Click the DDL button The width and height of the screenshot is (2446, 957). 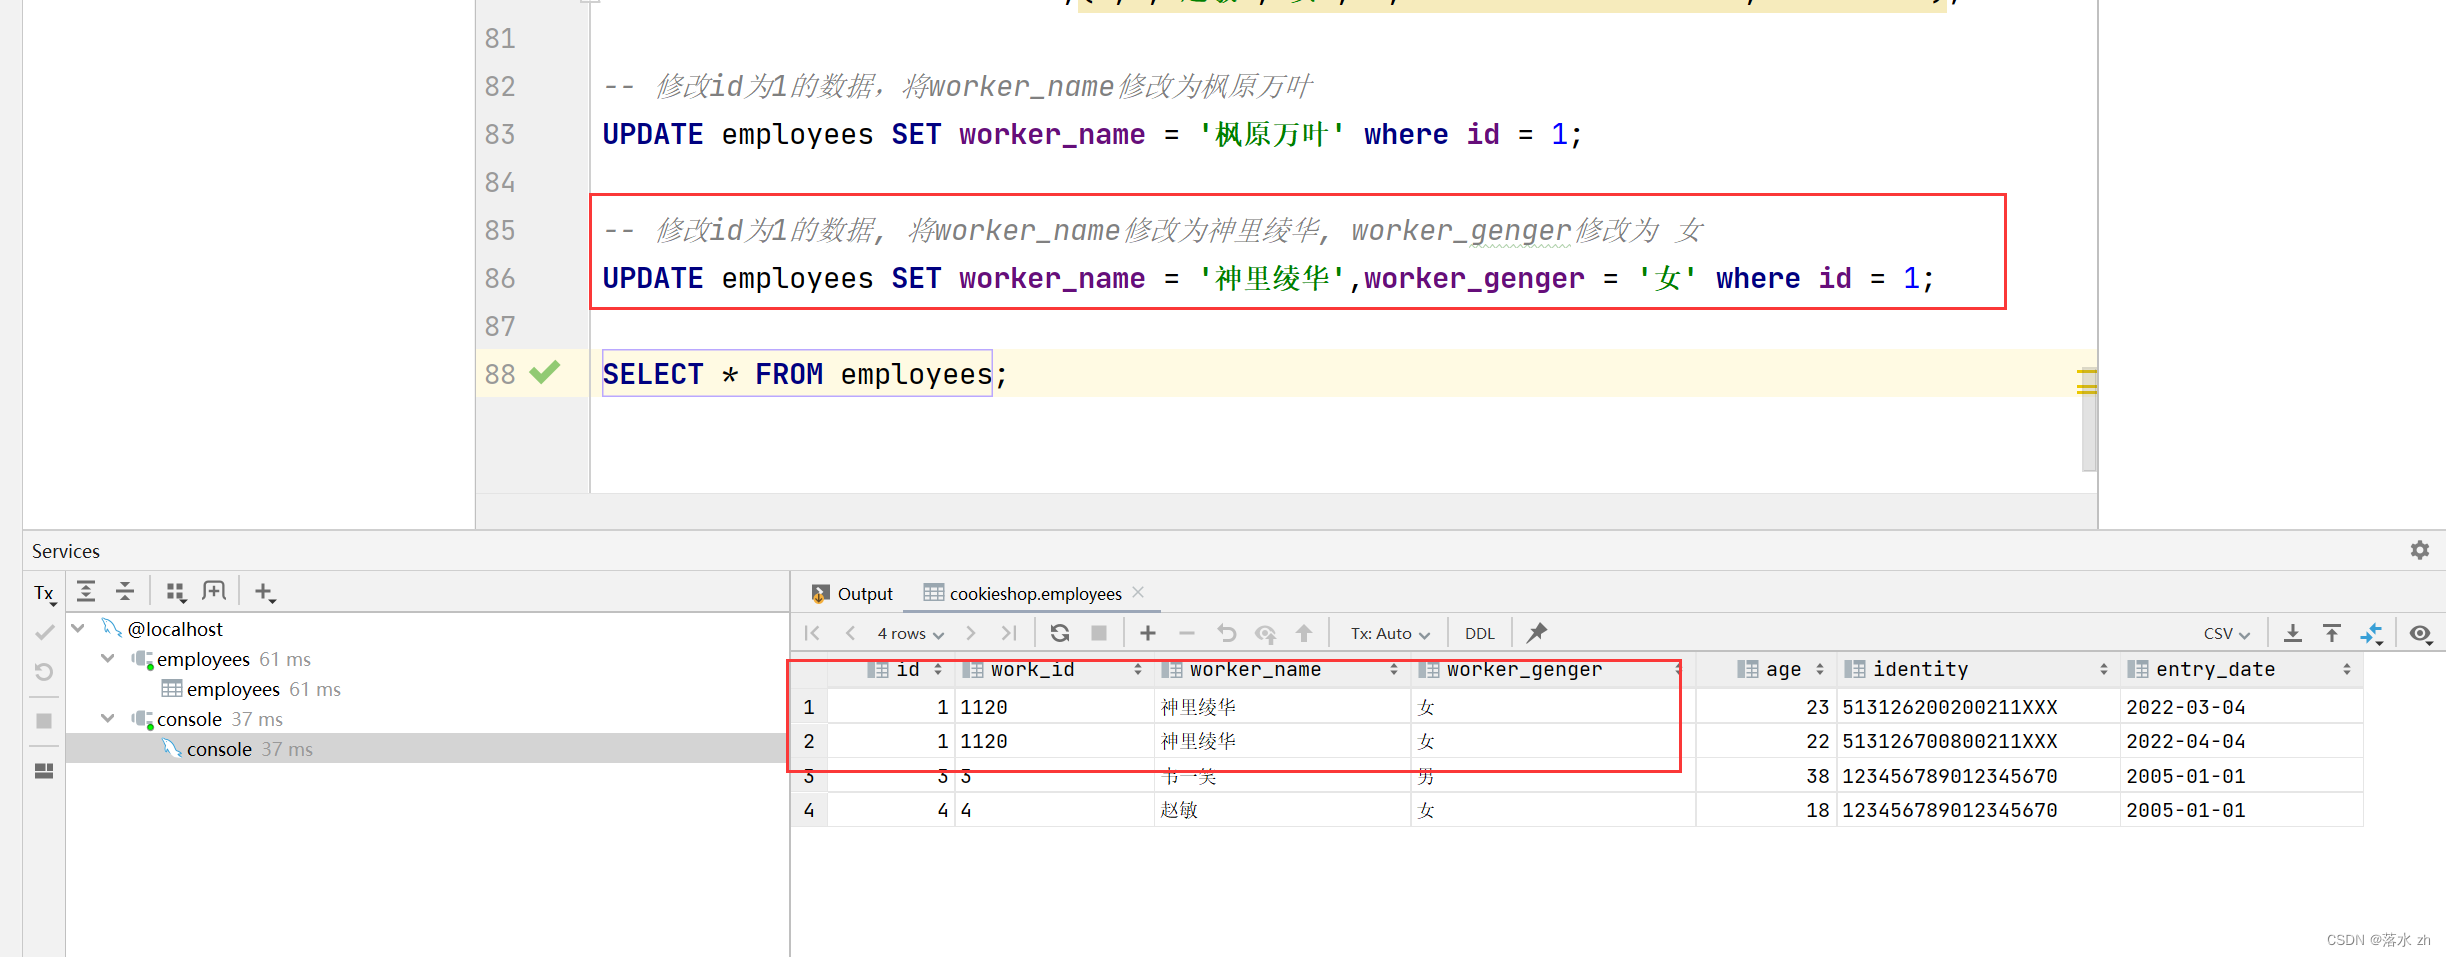click(x=1479, y=634)
